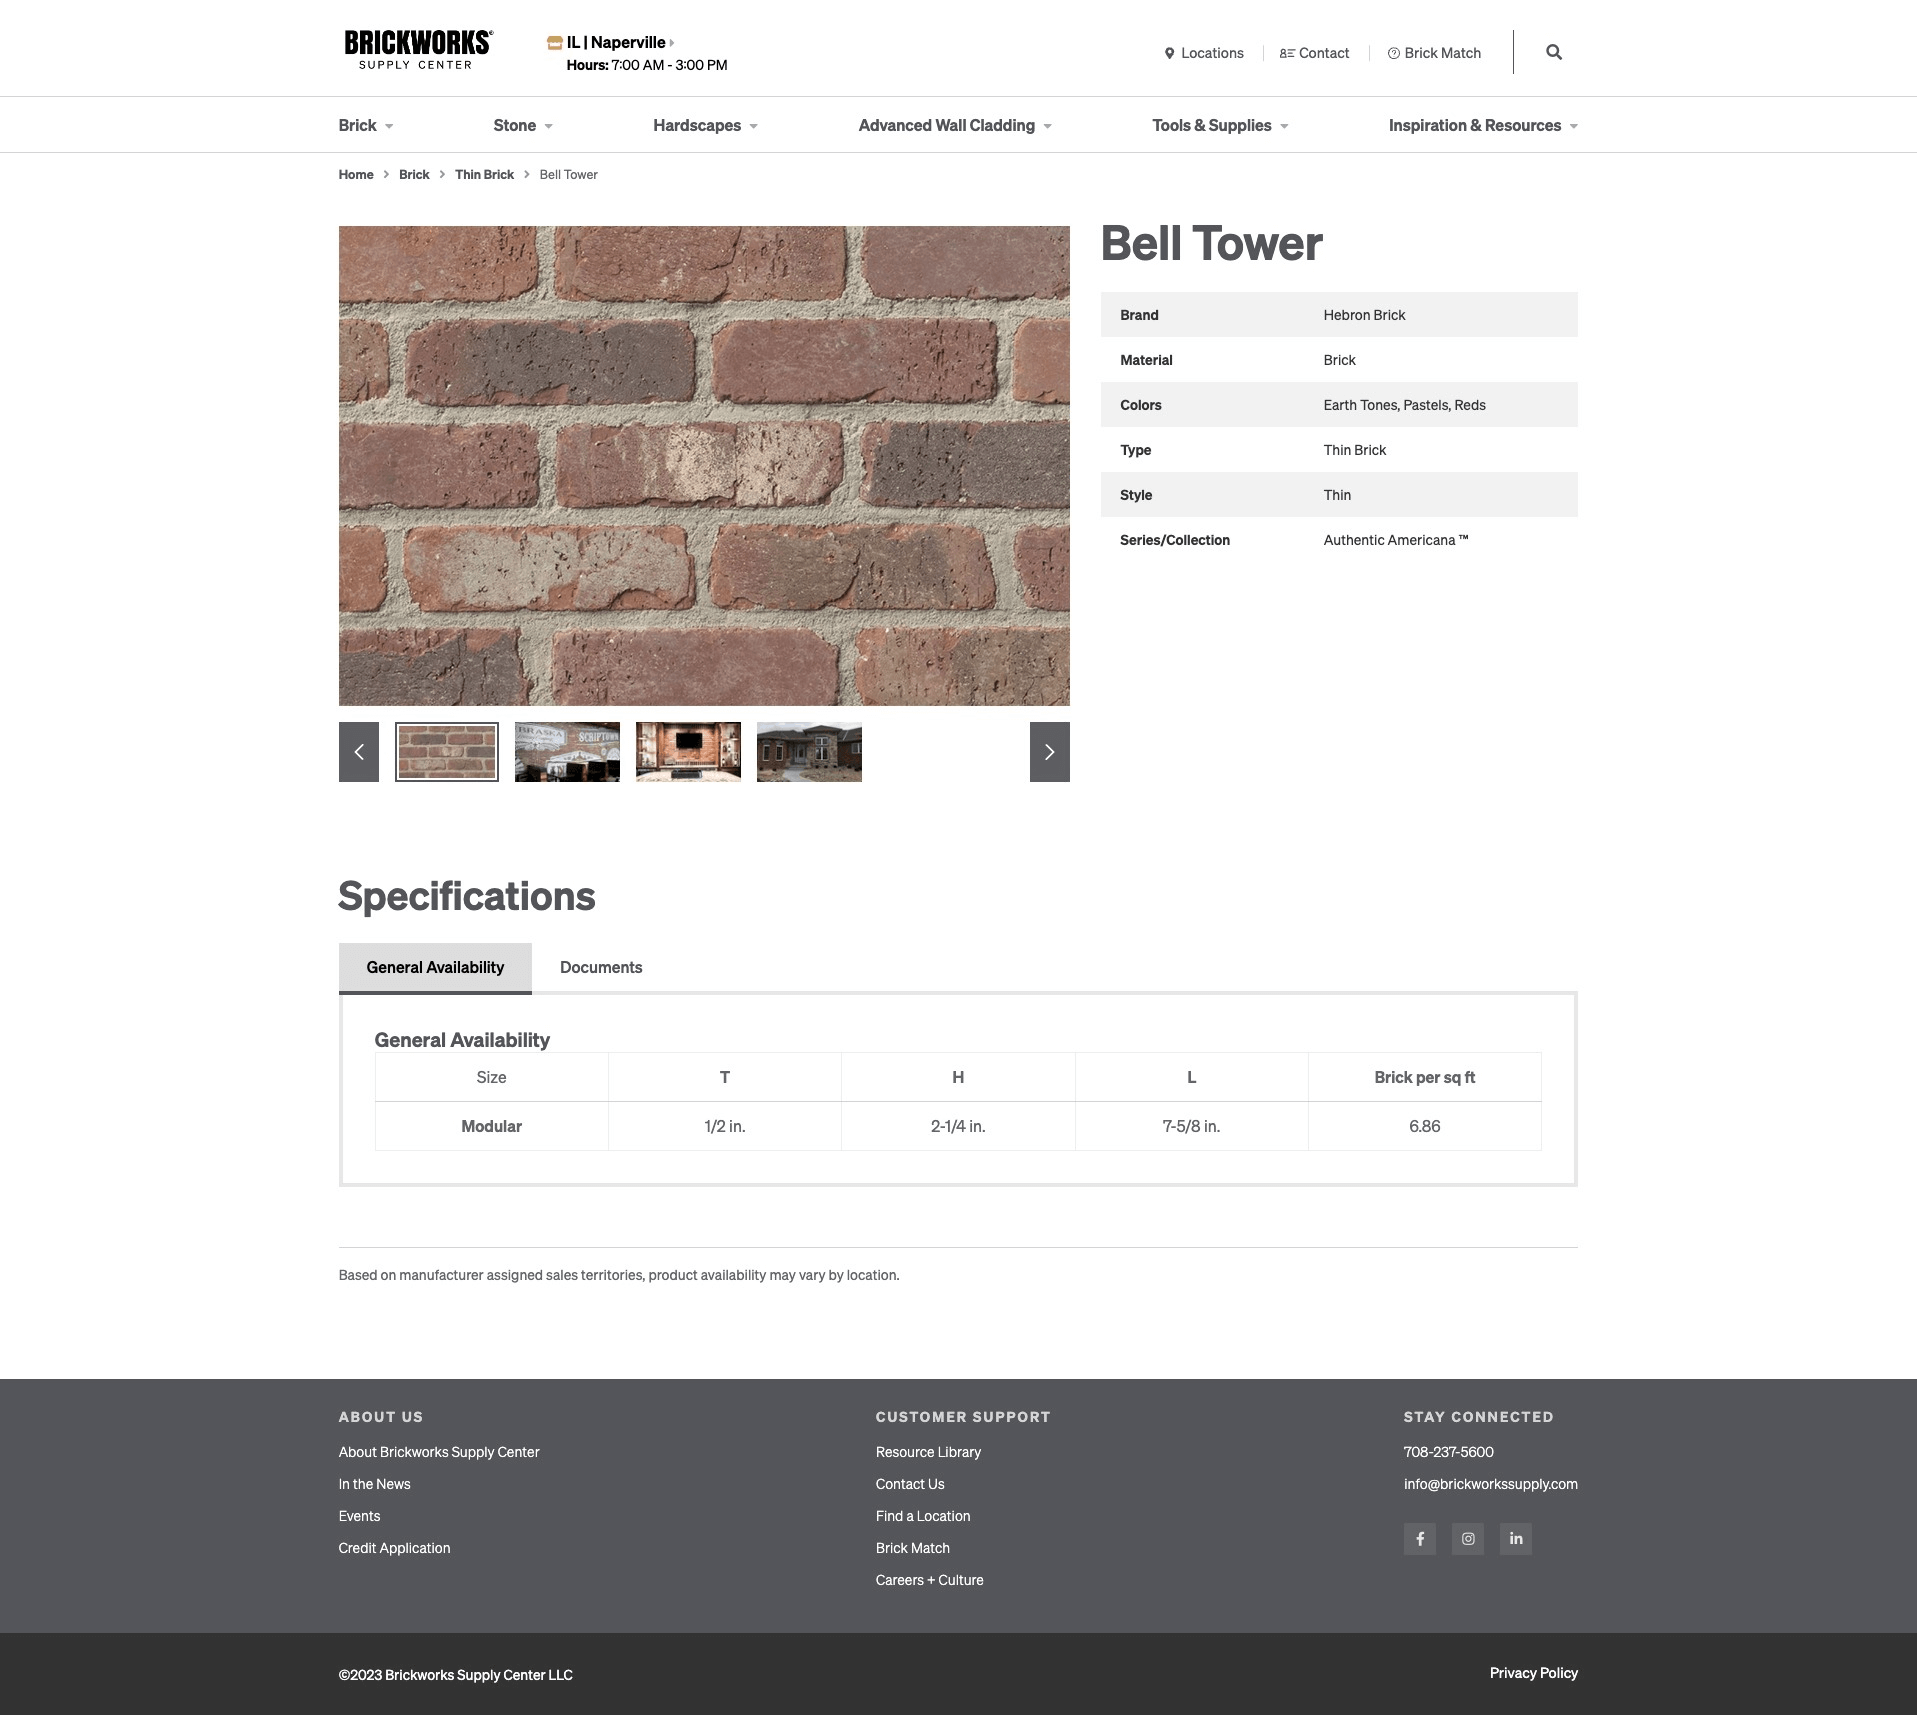Viewport: 1917px width, 1715px height.
Task: Open Brick Match footer link
Action: pyautogui.click(x=913, y=1548)
